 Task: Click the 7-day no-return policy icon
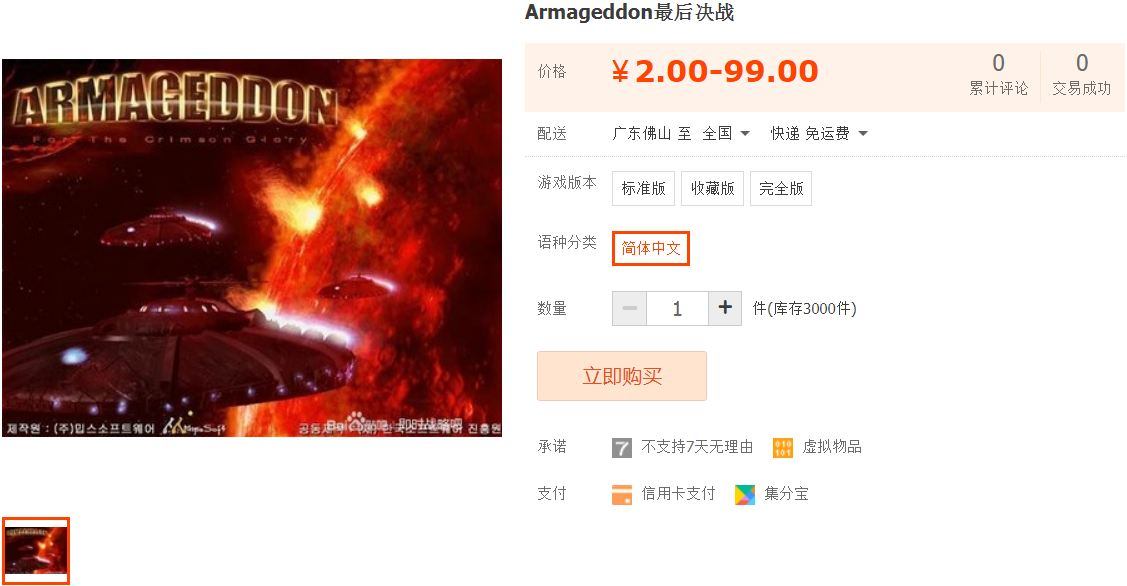click(x=622, y=448)
